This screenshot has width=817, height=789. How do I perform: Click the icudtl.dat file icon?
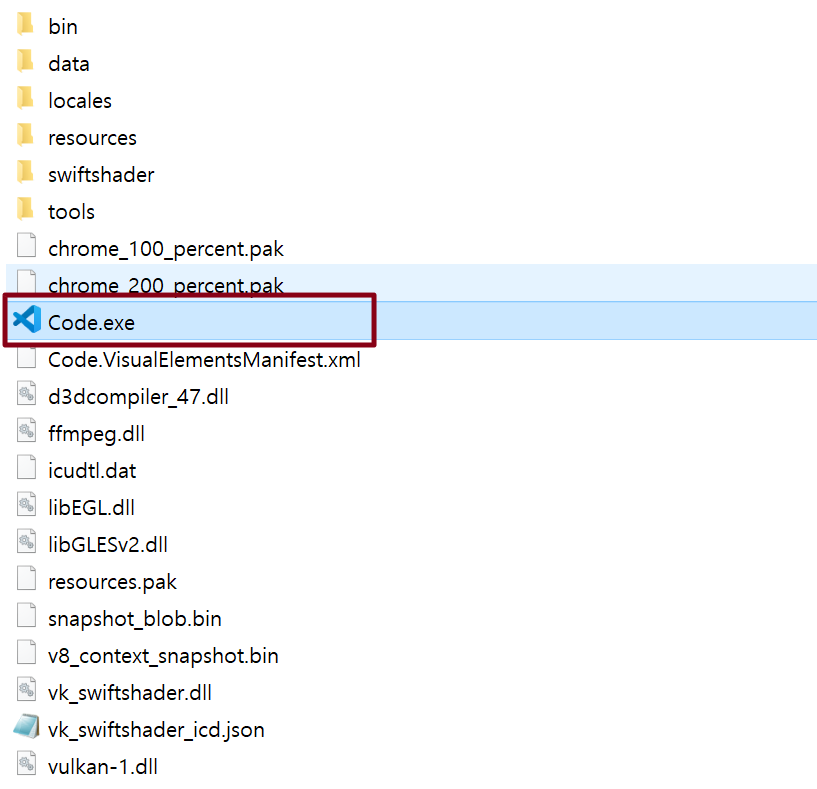coord(26,467)
